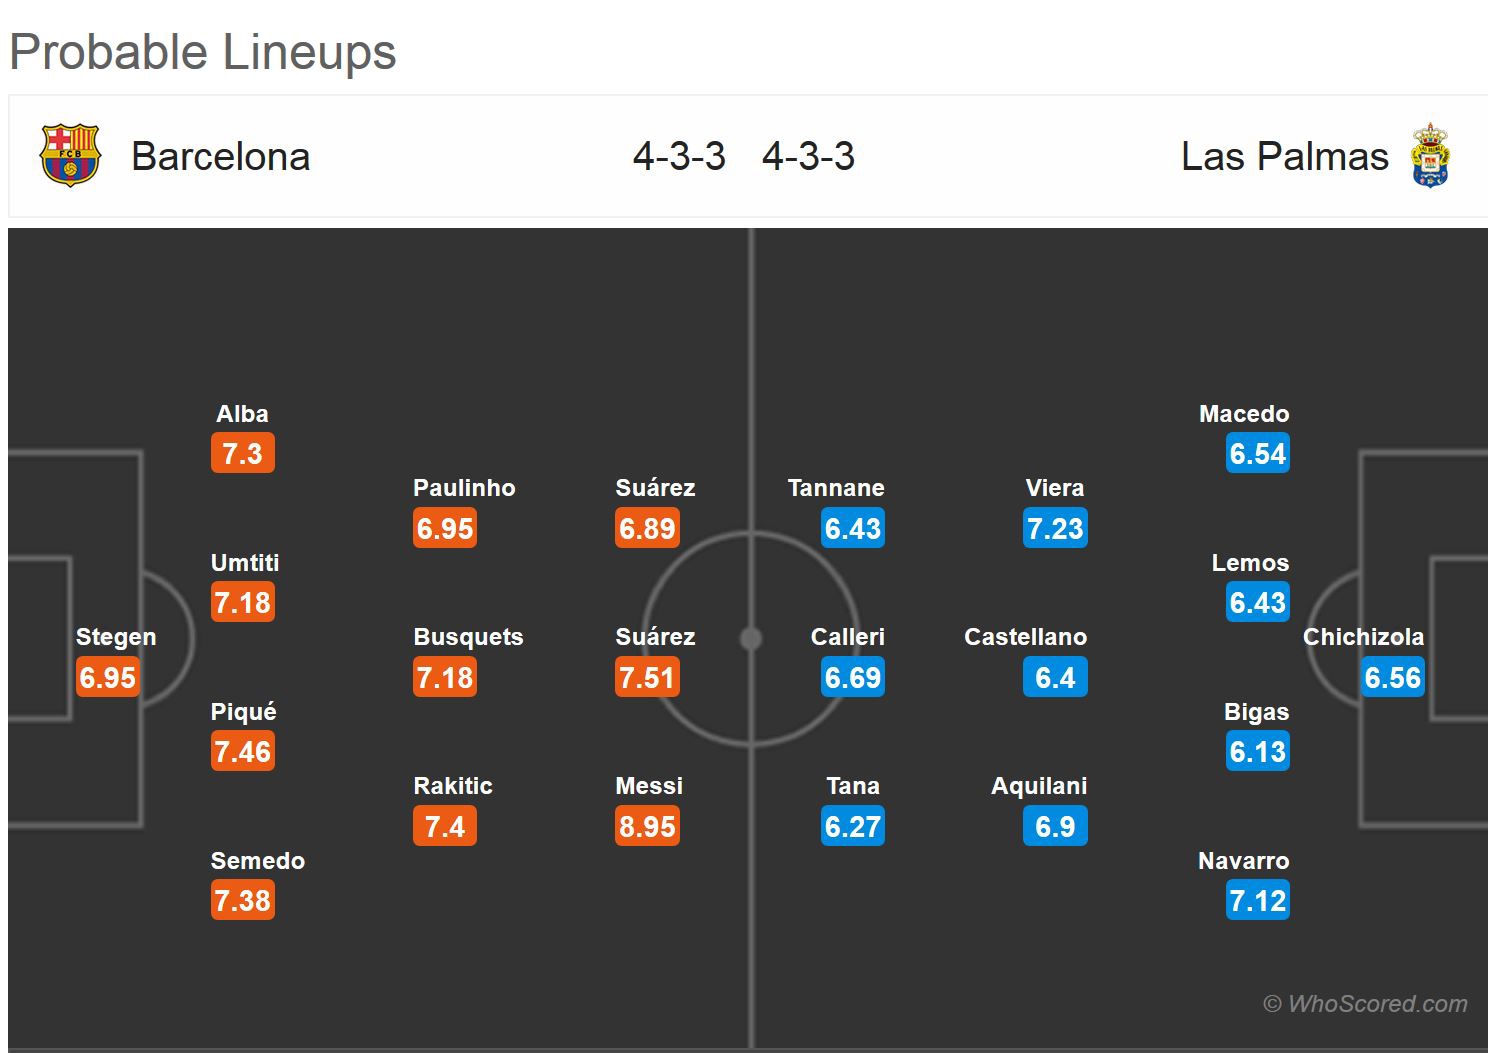1488x1053 pixels.
Task: Click Calleri's 6.69 rating badge
Action: pos(853,678)
